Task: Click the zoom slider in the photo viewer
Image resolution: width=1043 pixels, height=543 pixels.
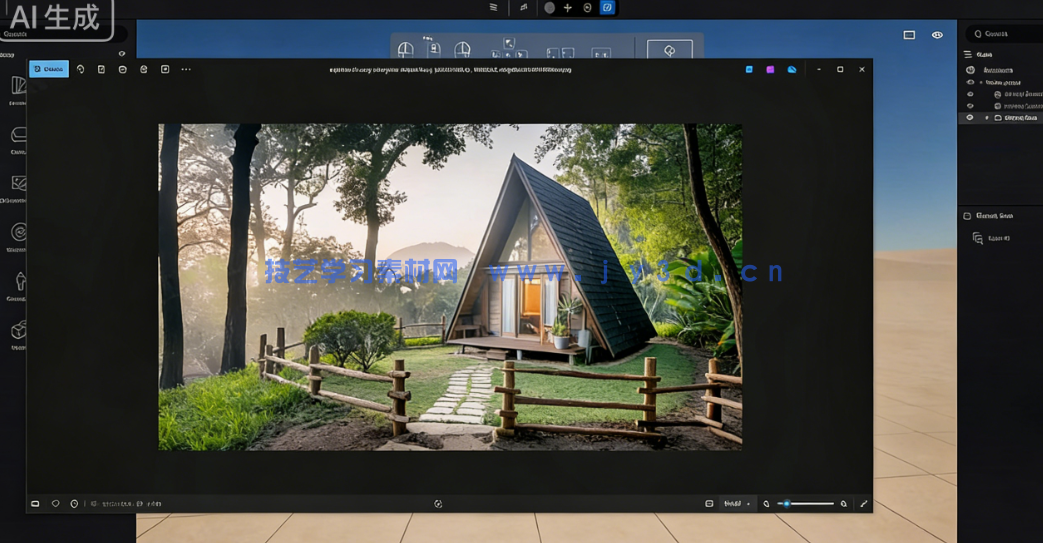Action: point(808,504)
